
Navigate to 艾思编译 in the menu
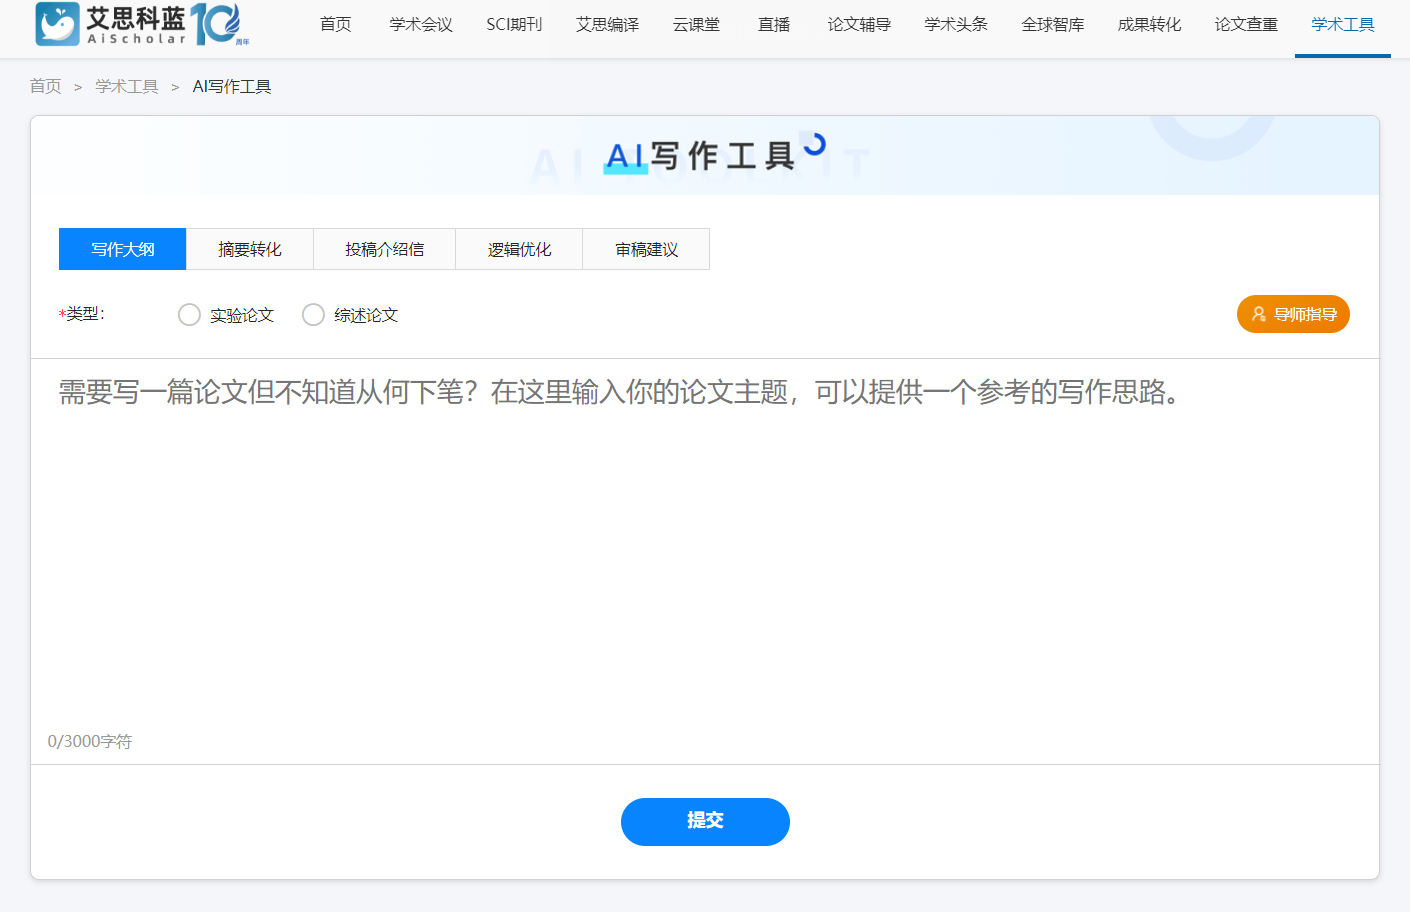(607, 24)
